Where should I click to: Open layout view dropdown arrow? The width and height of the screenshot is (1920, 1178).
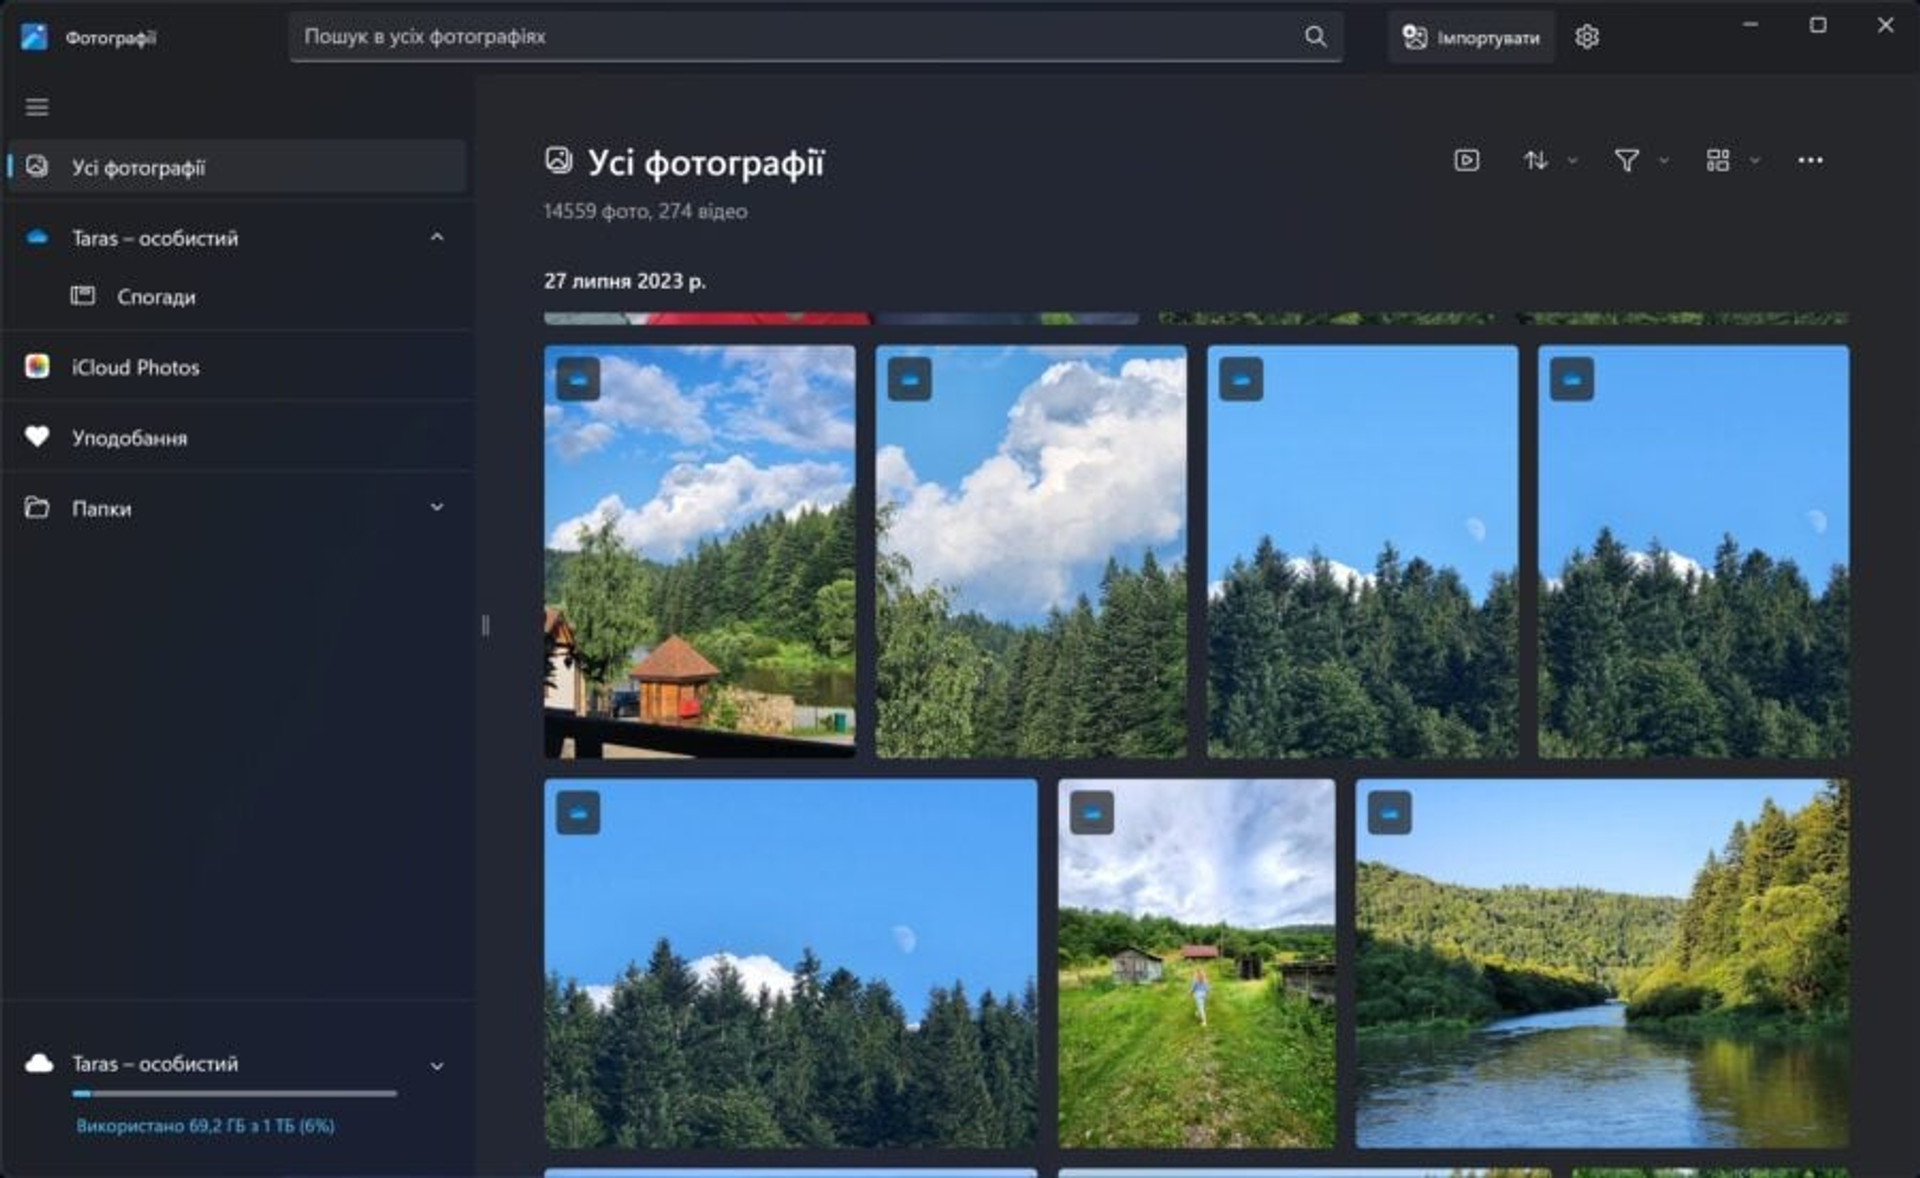tap(1755, 160)
